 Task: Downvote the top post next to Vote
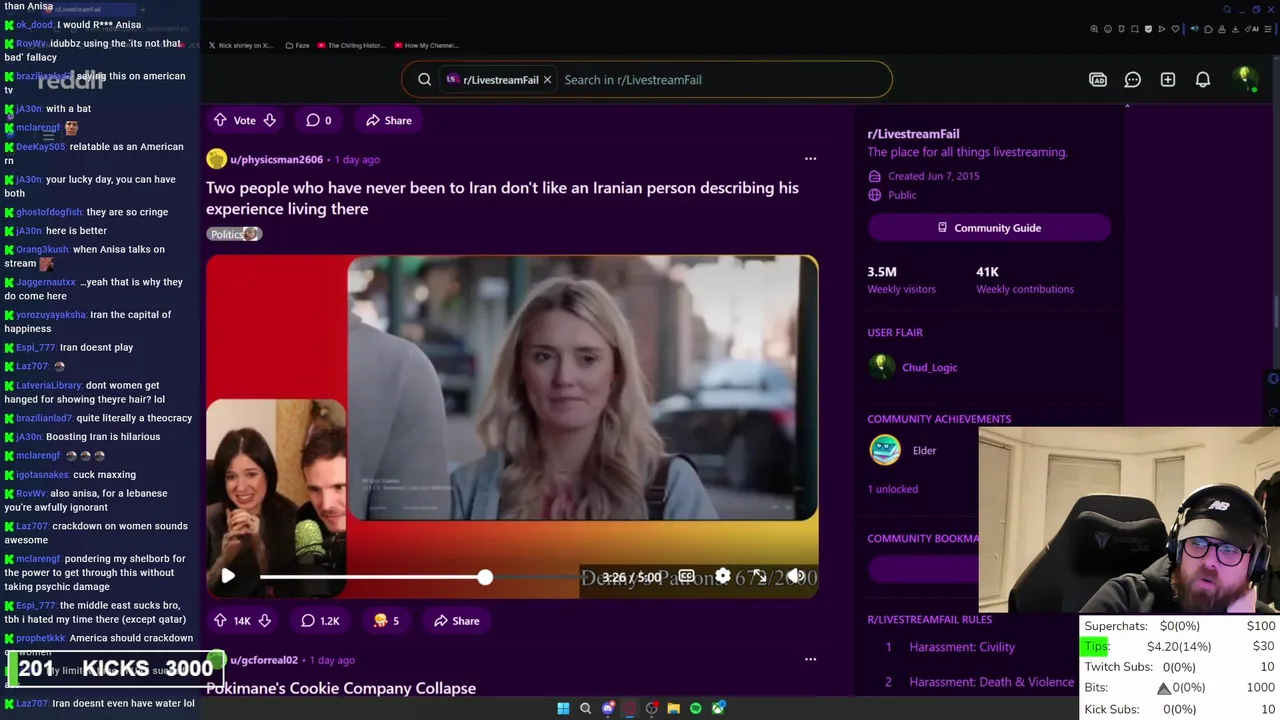pos(270,120)
